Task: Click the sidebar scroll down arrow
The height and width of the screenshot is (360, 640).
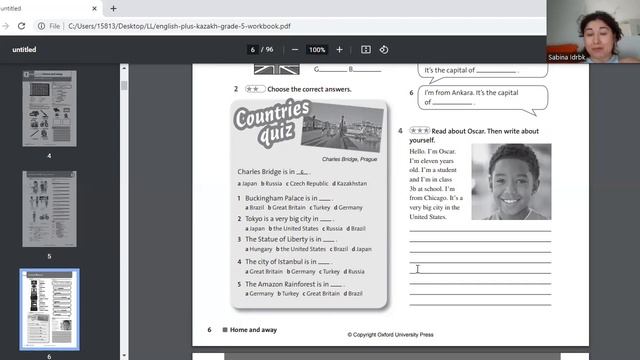Action: (124, 356)
